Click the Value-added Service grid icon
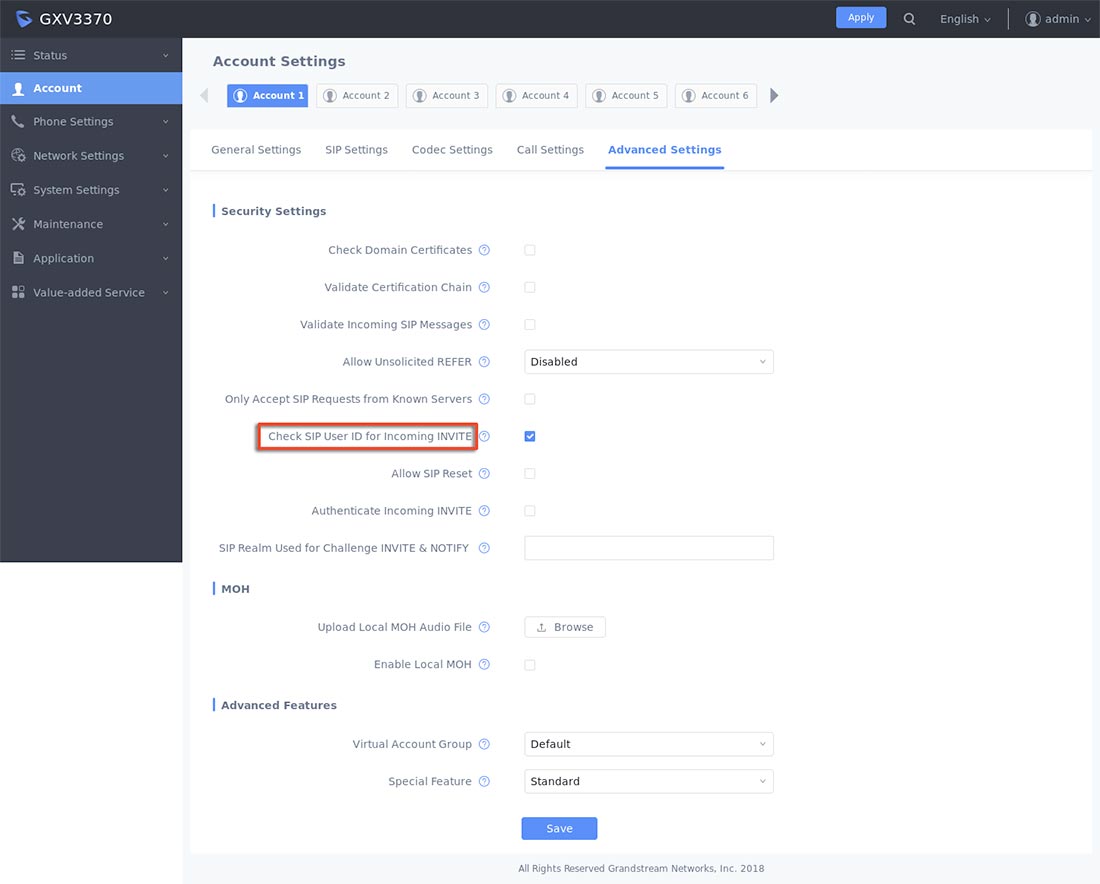 pos(18,293)
